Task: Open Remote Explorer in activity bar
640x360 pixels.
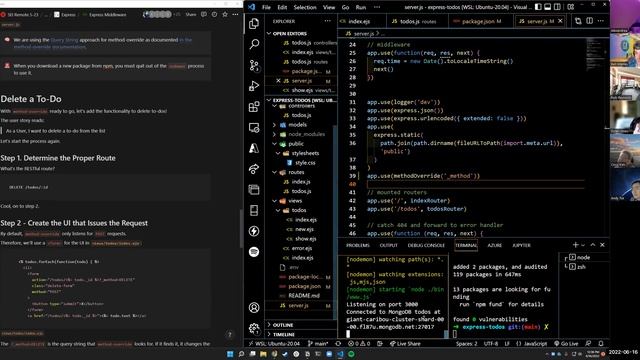Action: (x=254, y=128)
